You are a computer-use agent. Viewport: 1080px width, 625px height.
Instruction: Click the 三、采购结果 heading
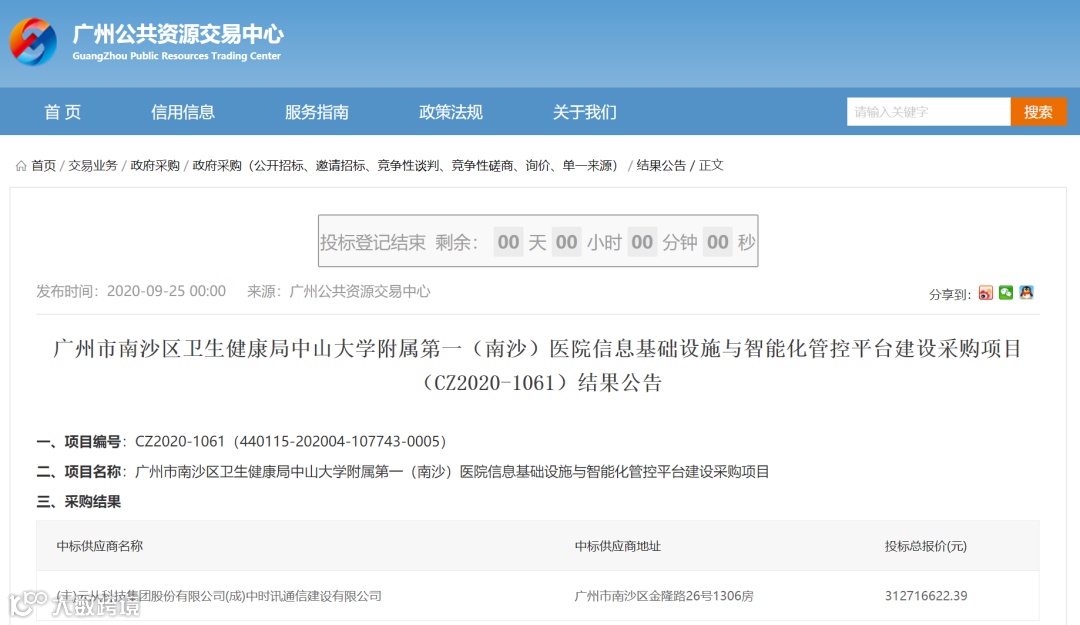click(79, 502)
